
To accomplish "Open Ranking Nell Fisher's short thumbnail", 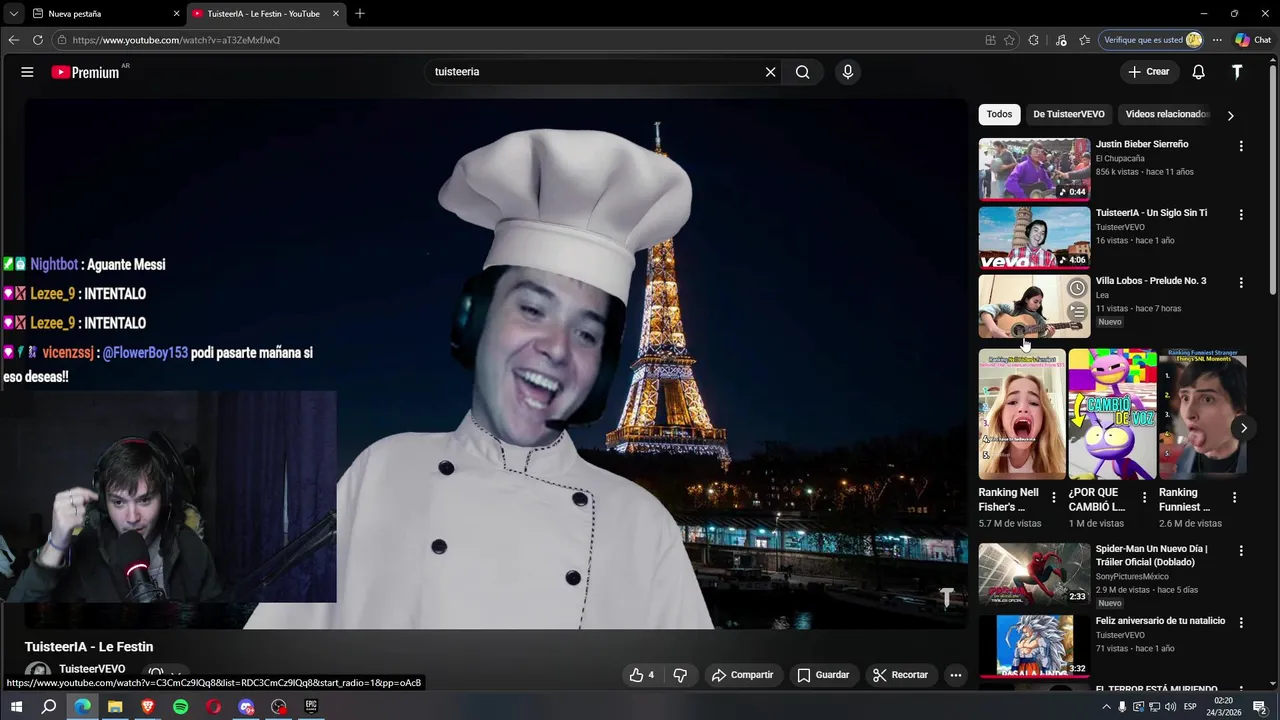I will click(1022, 414).
